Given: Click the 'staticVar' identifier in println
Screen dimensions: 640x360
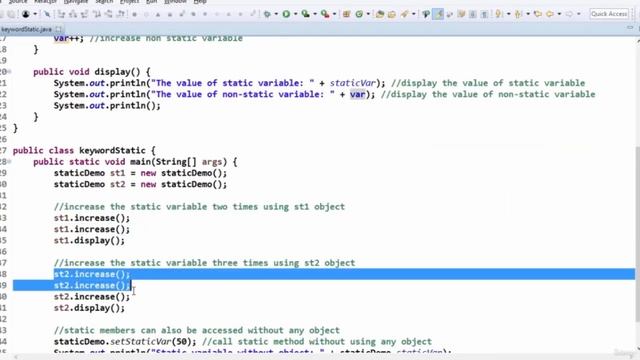Looking at the screenshot, I should coord(352,83).
